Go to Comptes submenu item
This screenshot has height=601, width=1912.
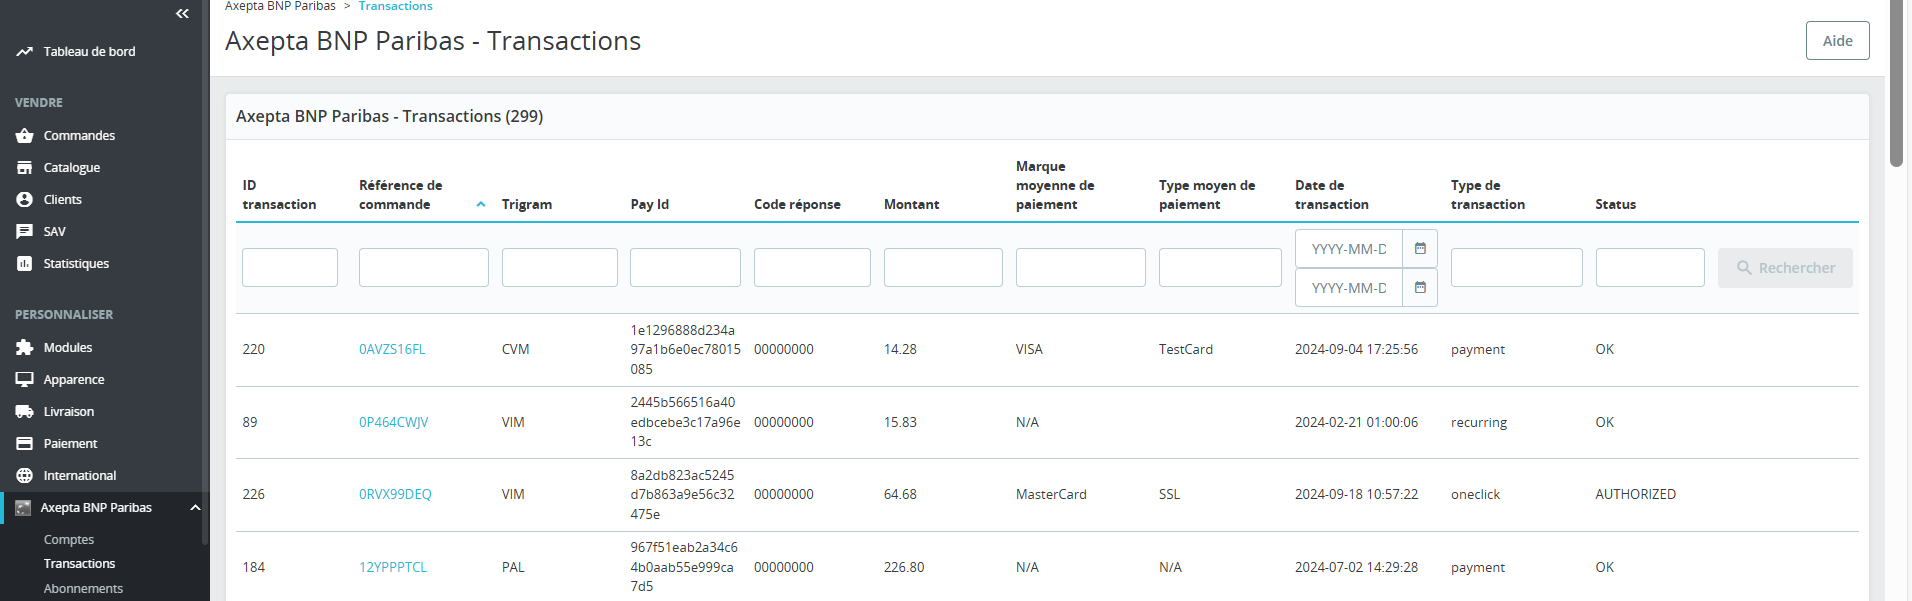pyautogui.click(x=69, y=539)
